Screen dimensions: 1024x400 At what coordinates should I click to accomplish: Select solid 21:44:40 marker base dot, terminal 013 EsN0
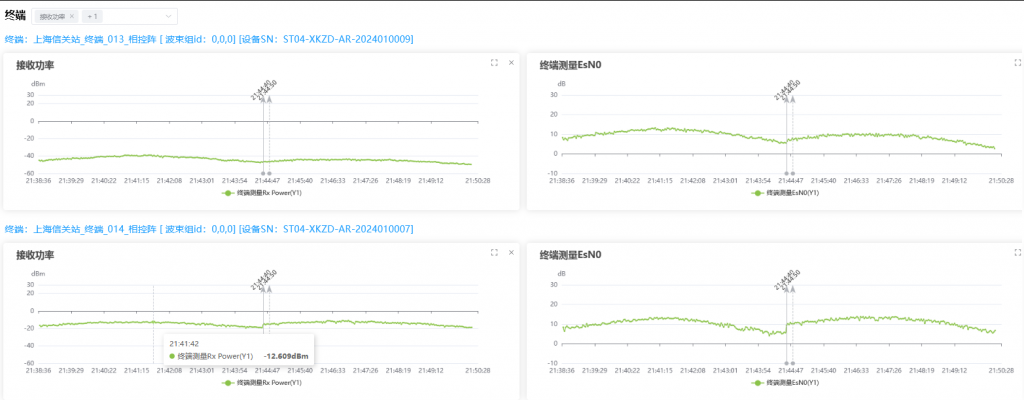click(786, 174)
